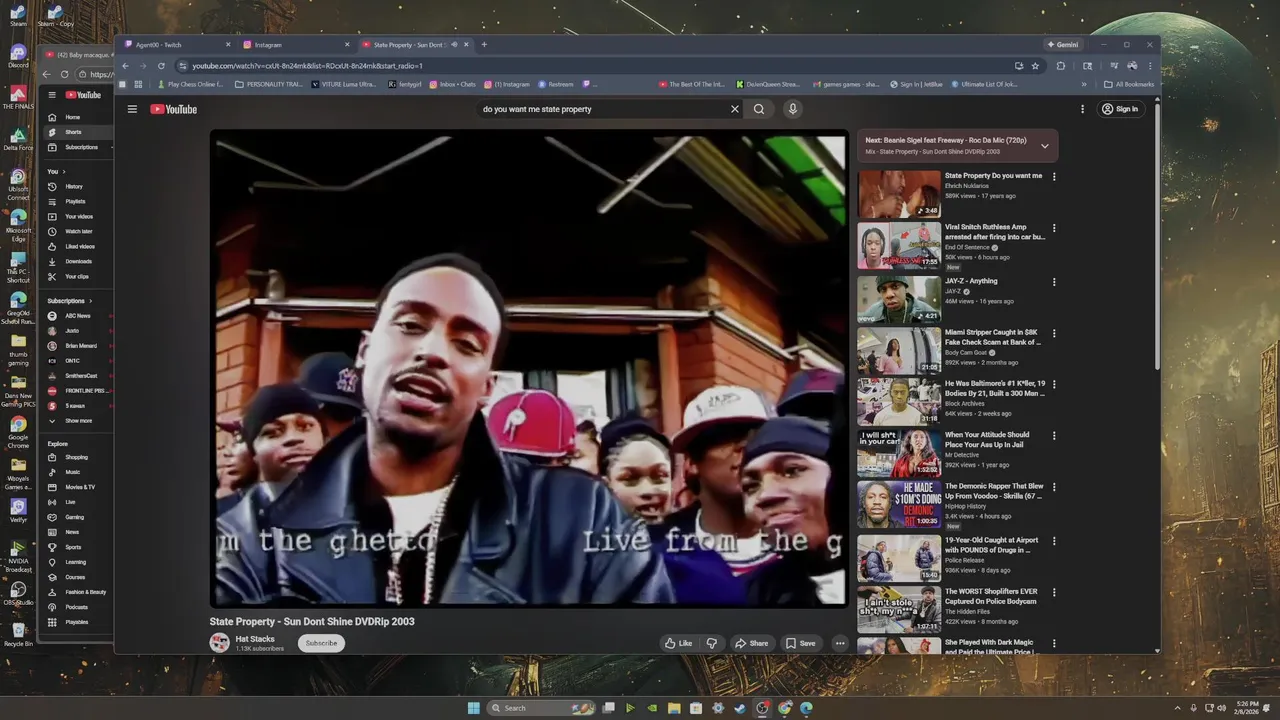The image size is (1280, 720).
Task: Go back in the front Chrome window
Action: 125,66
